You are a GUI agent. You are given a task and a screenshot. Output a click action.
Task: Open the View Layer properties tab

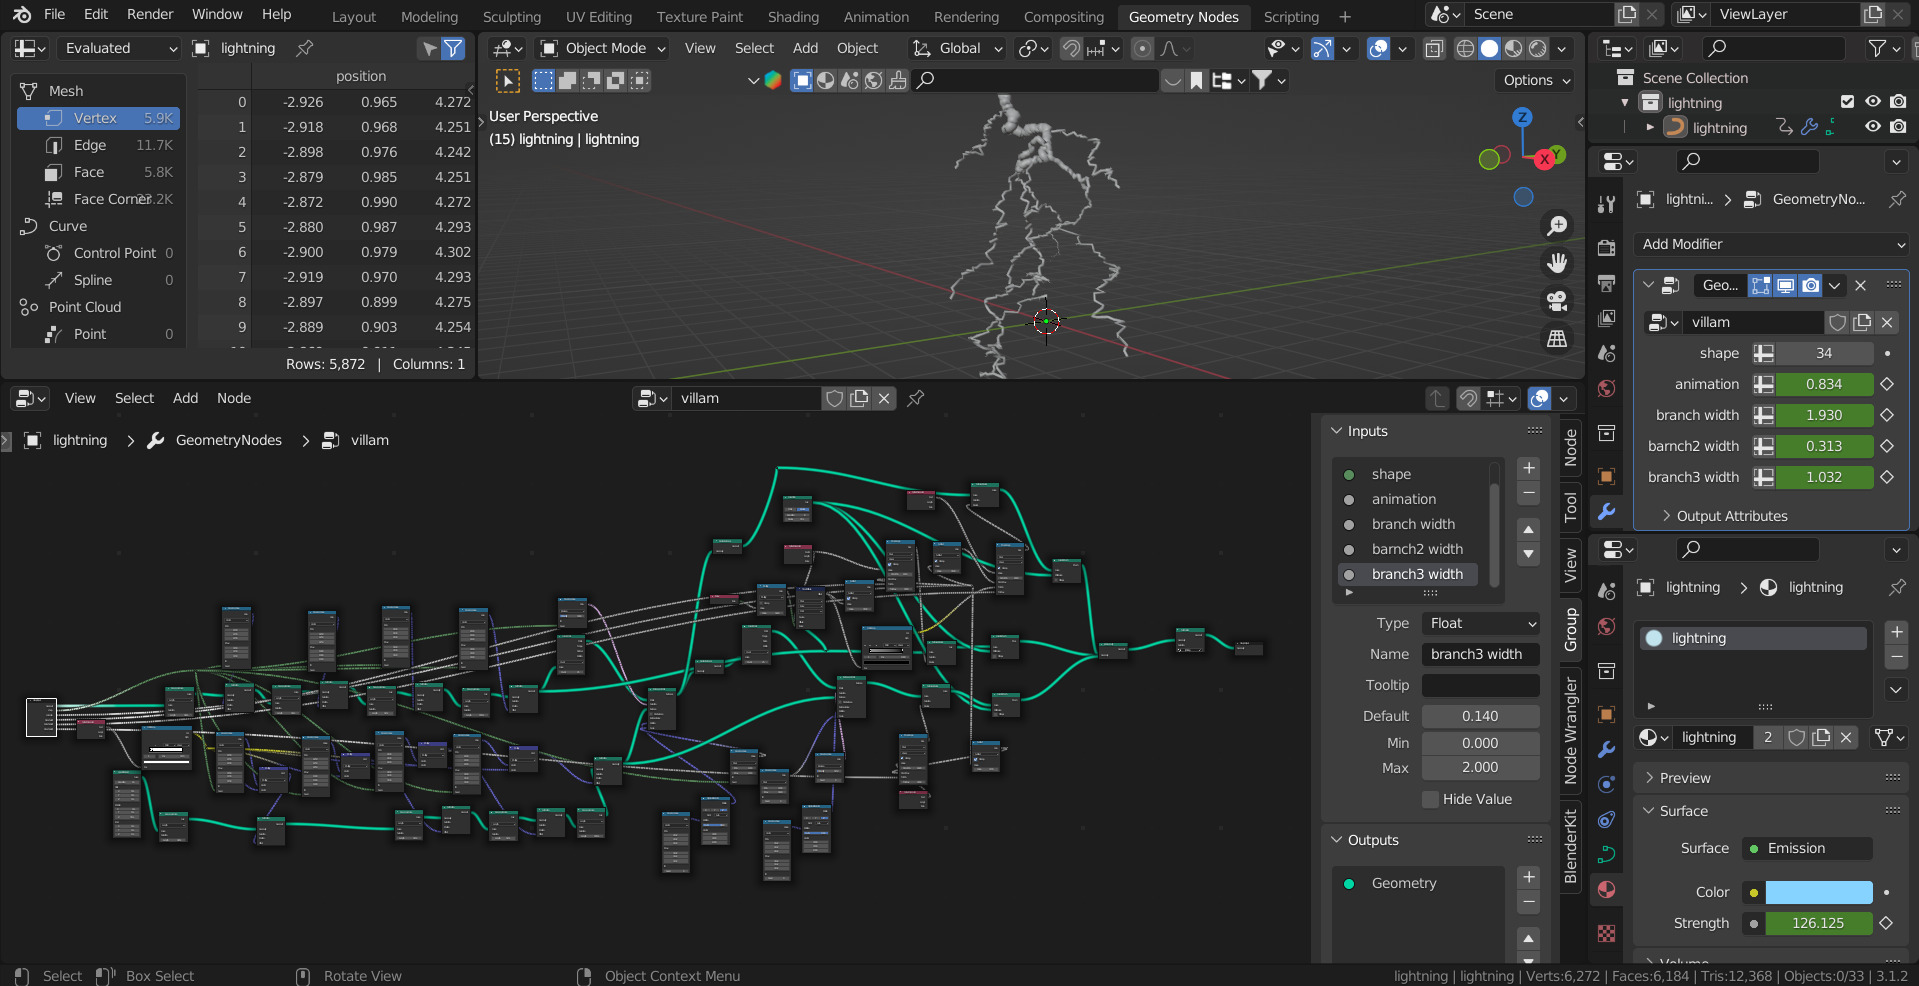[1606, 318]
